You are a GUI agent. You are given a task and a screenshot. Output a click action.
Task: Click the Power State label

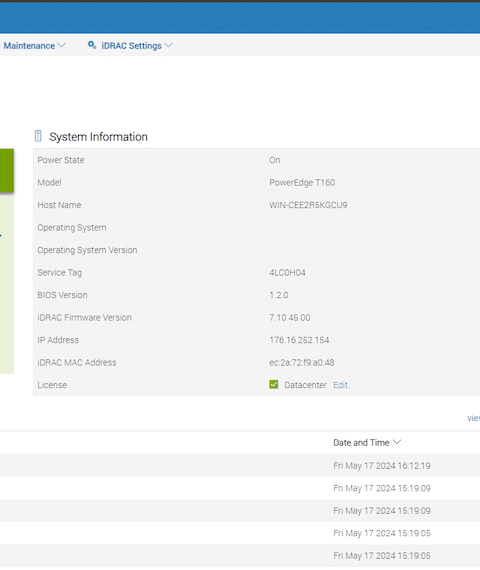point(61,160)
